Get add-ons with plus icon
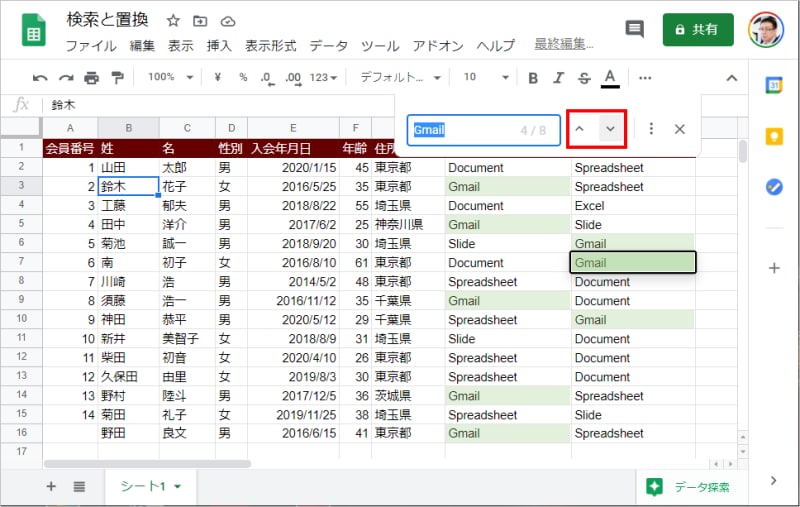This screenshot has height=507, width=800. click(774, 268)
